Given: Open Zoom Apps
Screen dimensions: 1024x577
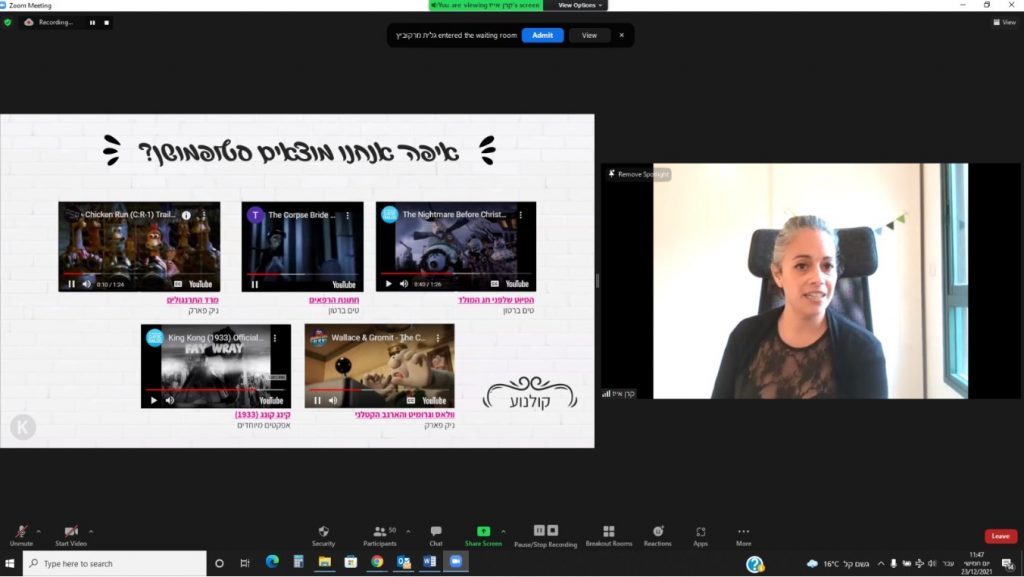Looking at the screenshot, I should [701, 535].
